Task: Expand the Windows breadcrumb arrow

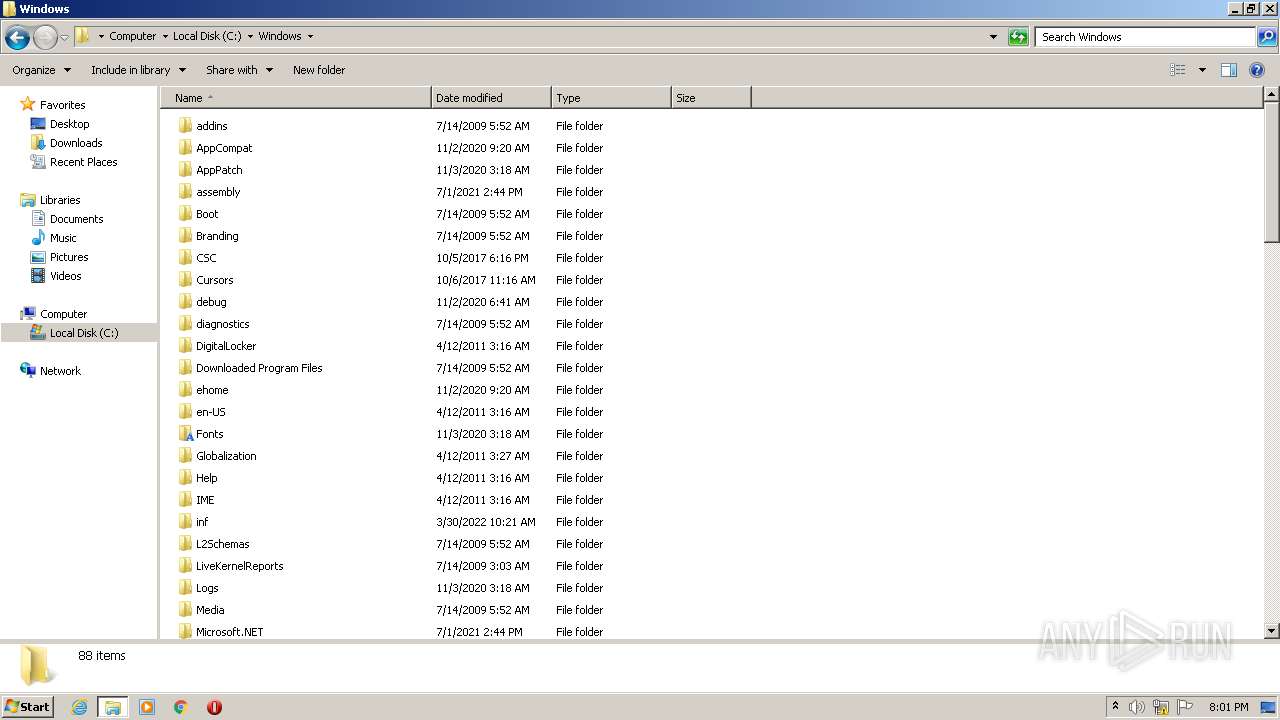Action: click(x=310, y=36)
